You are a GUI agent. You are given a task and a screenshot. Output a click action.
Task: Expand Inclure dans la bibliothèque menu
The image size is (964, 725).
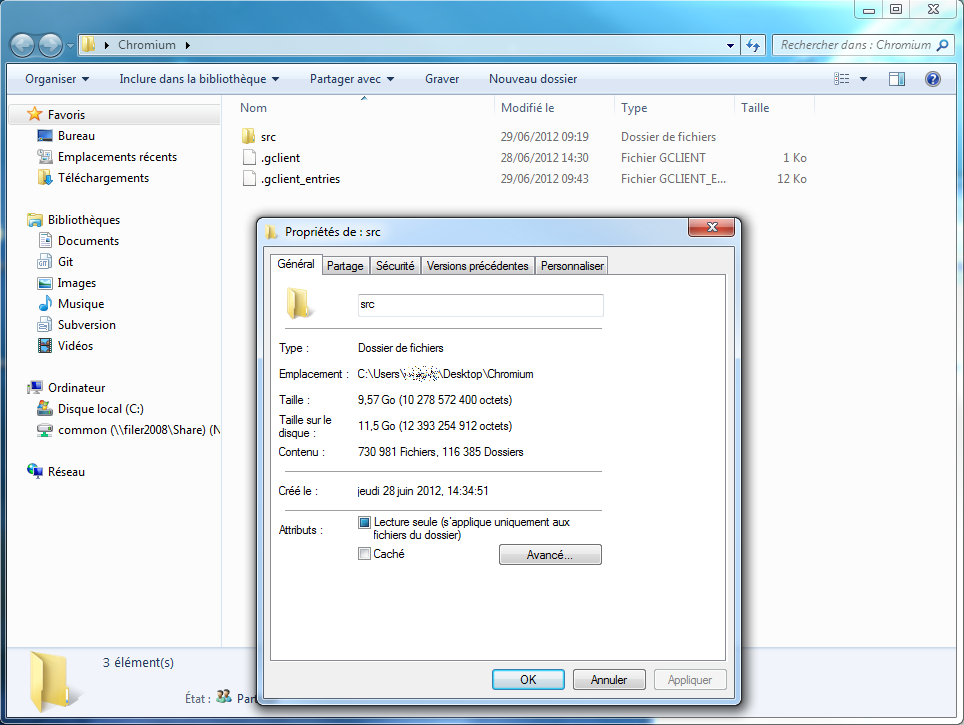tap(199, 79)
